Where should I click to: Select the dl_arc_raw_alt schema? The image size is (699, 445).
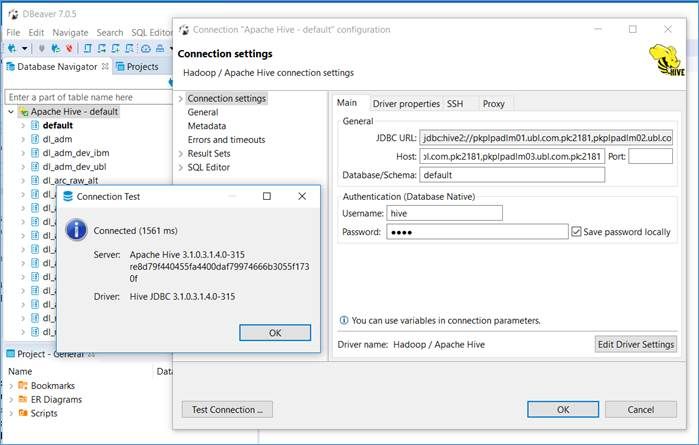[x=70, y=181]
